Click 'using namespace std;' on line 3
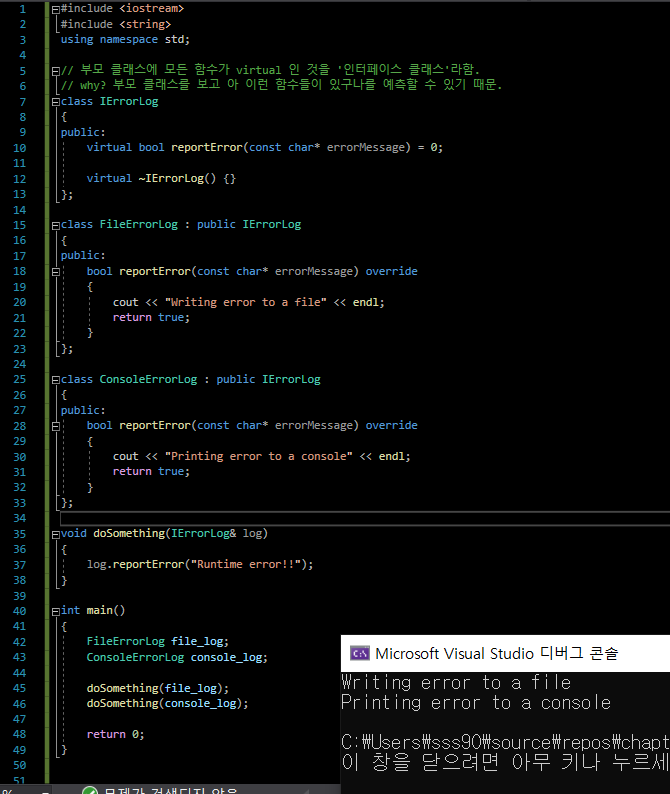 pos(125,39)
